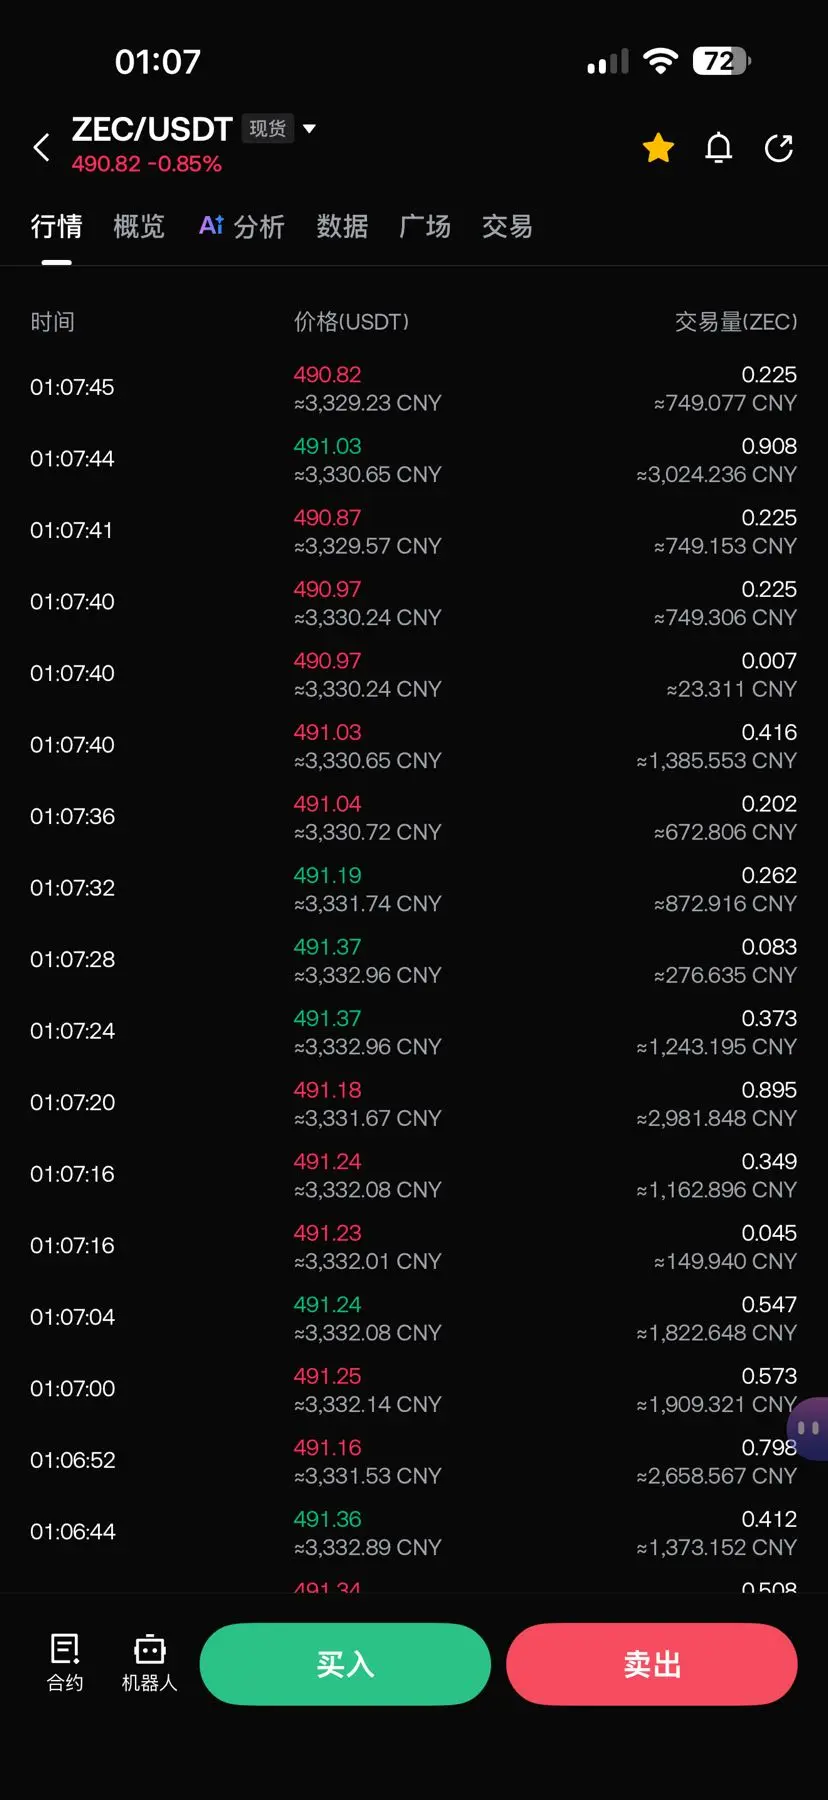The image size is (828, 1800).
Task: Toggle the yellow favorite star
Action: 658,148
